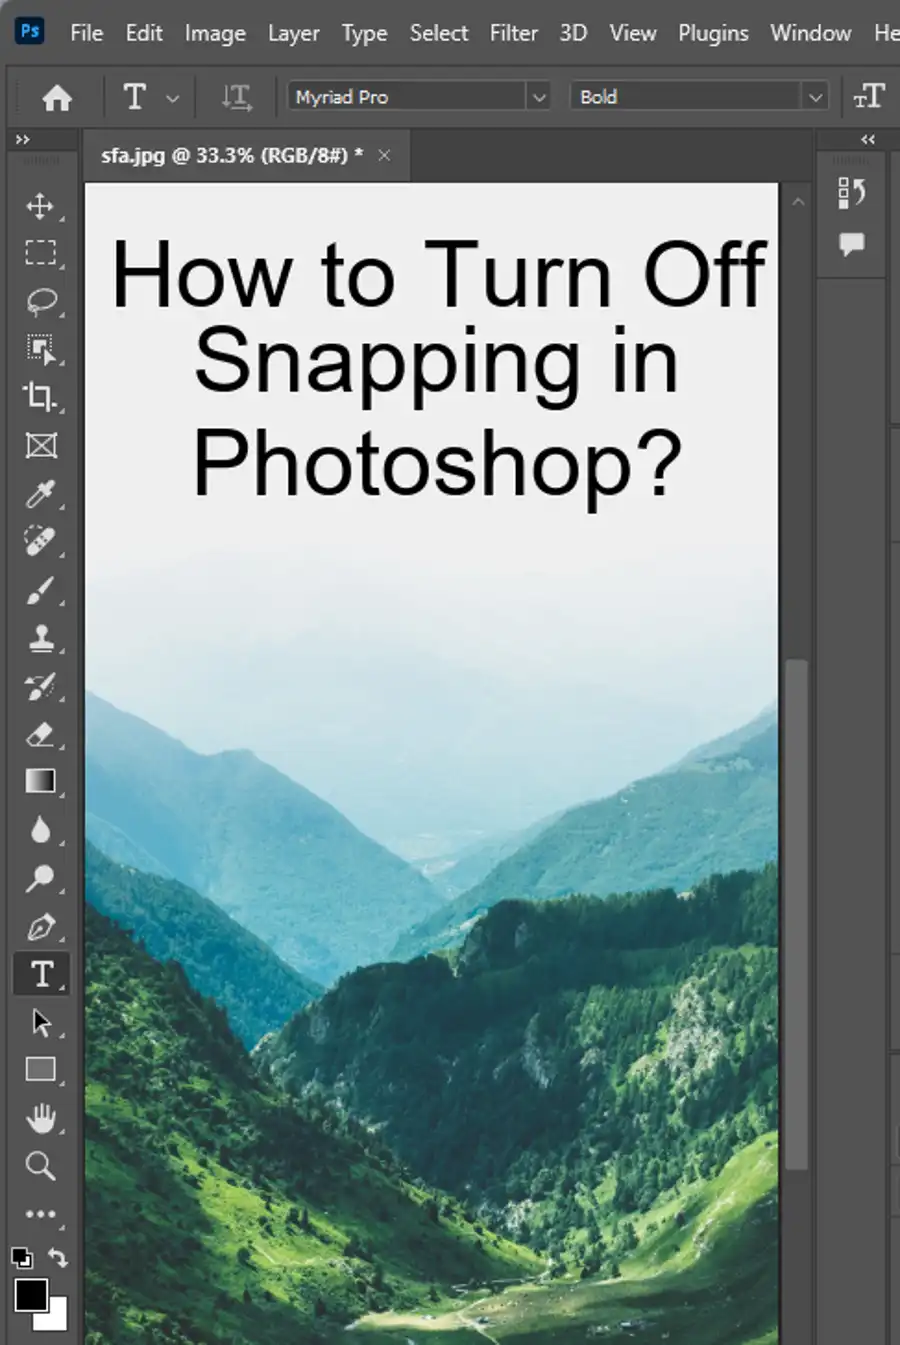
Task: Open the File menu
Action: tap(86, 33)
